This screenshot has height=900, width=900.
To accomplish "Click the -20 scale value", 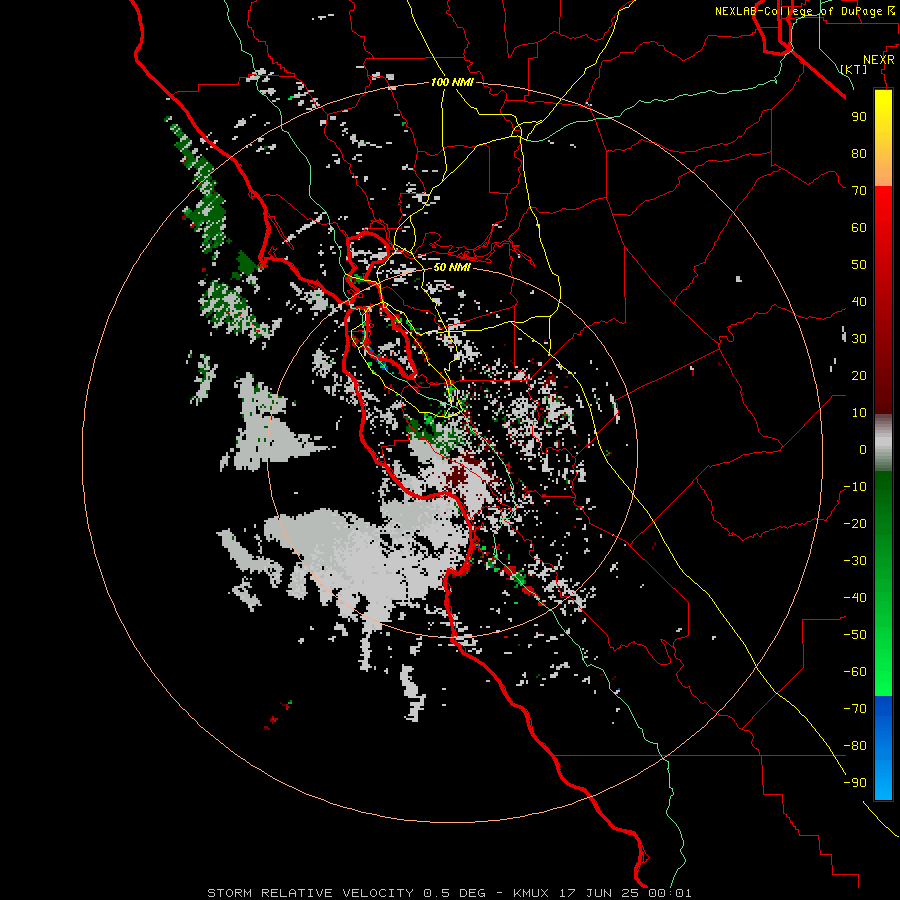I will pyautogui.click(x=855, y=523).
